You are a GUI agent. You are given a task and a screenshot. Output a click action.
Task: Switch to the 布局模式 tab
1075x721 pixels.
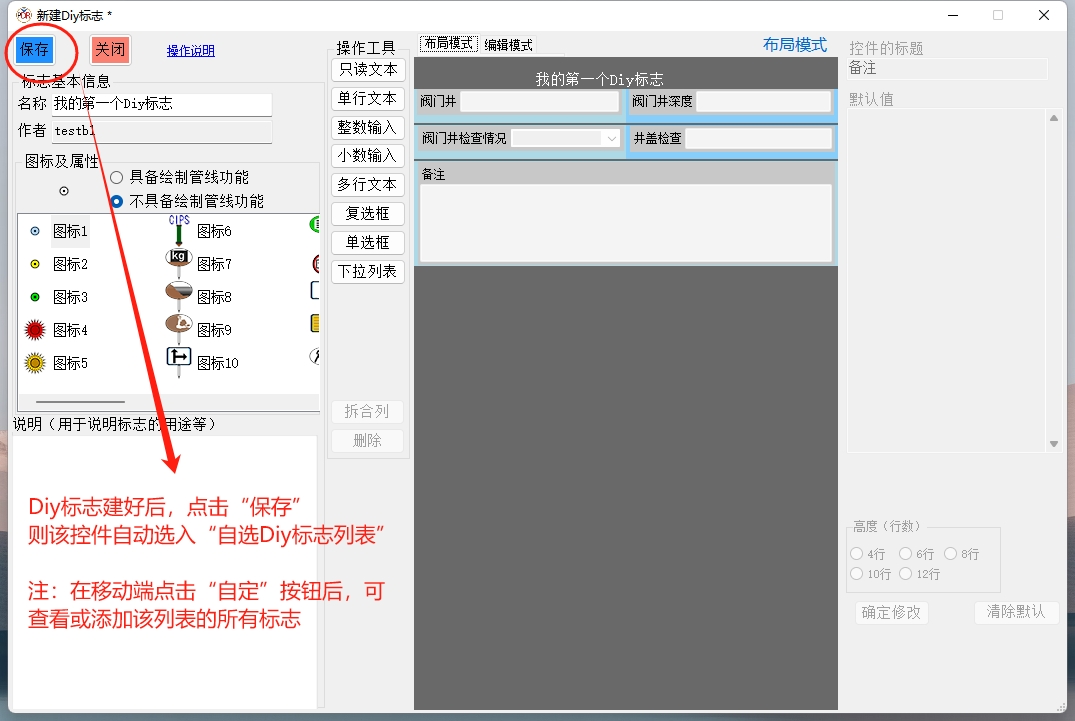pos(448,44)
